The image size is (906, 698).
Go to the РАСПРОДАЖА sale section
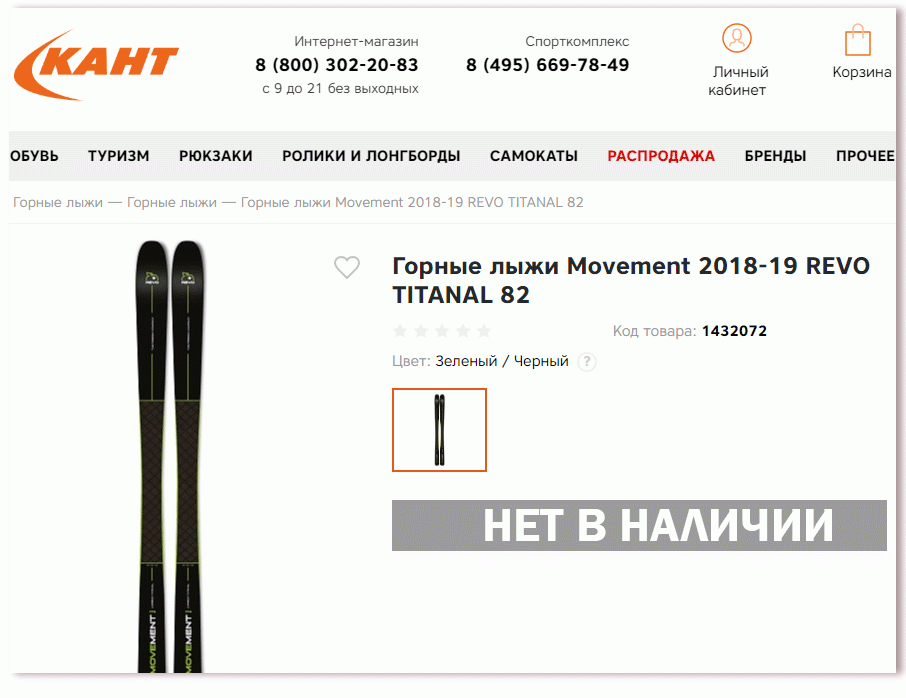click(661, 156)
